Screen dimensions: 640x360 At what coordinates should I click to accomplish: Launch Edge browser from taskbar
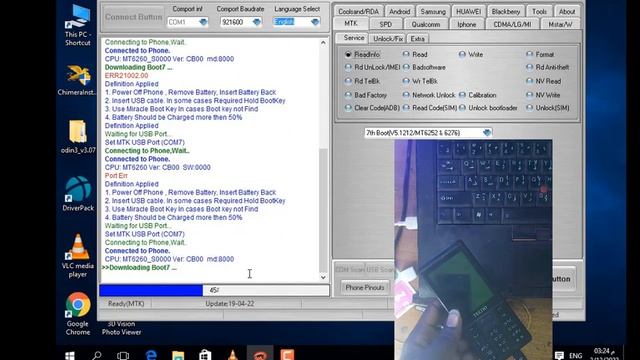(151, 356)
